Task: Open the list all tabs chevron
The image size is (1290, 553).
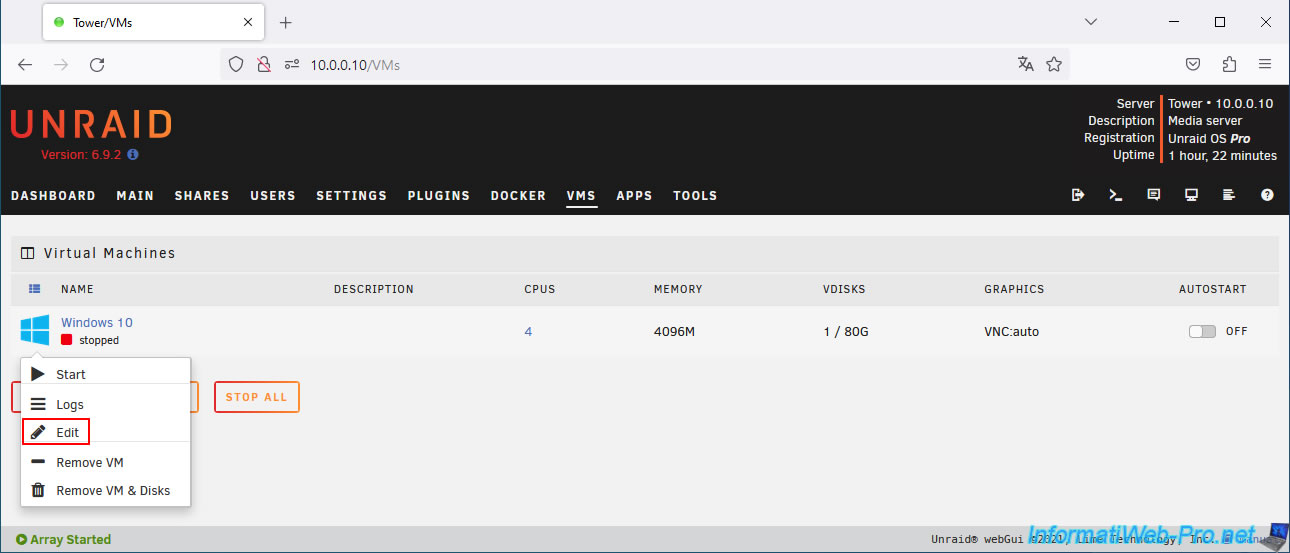Action: (1091, 21)
